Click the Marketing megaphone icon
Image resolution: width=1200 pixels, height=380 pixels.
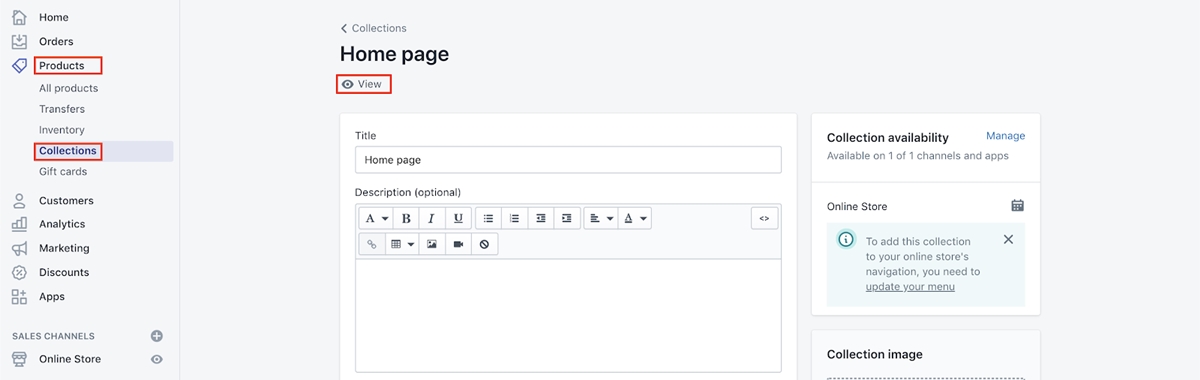click(19, 248)
